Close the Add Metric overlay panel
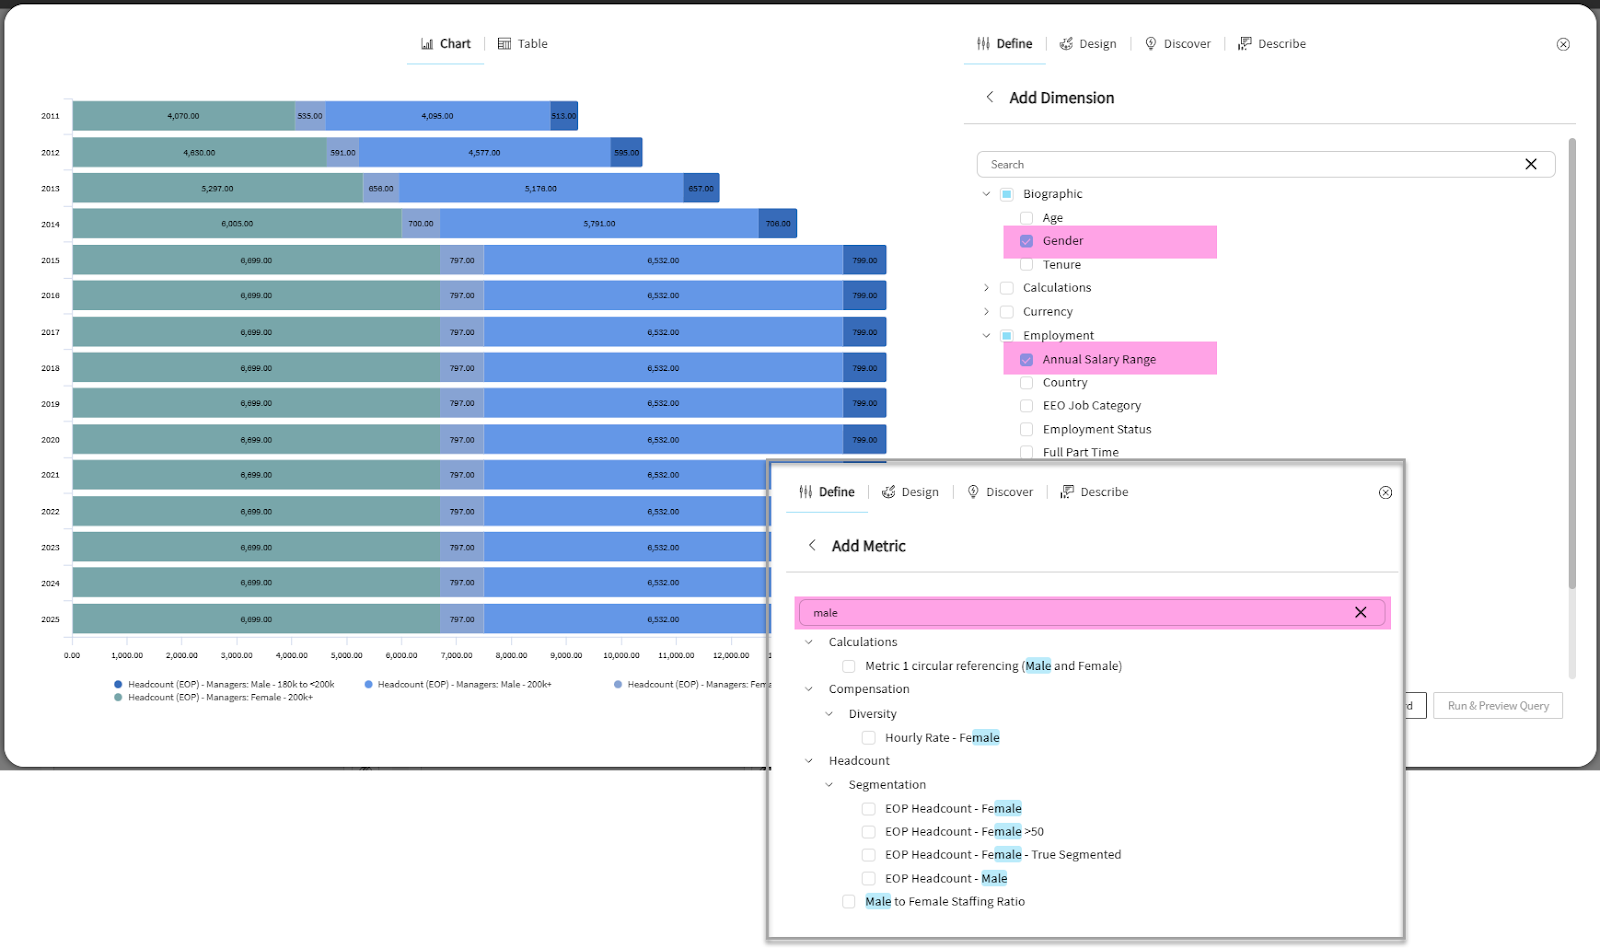 [x=1385, y=492]
